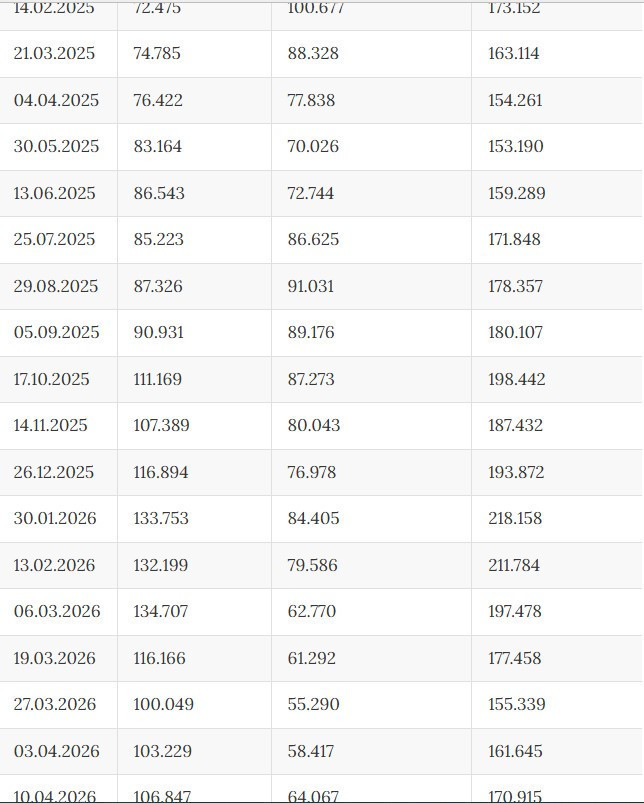Select the cell with 86.625

point(313,240)
